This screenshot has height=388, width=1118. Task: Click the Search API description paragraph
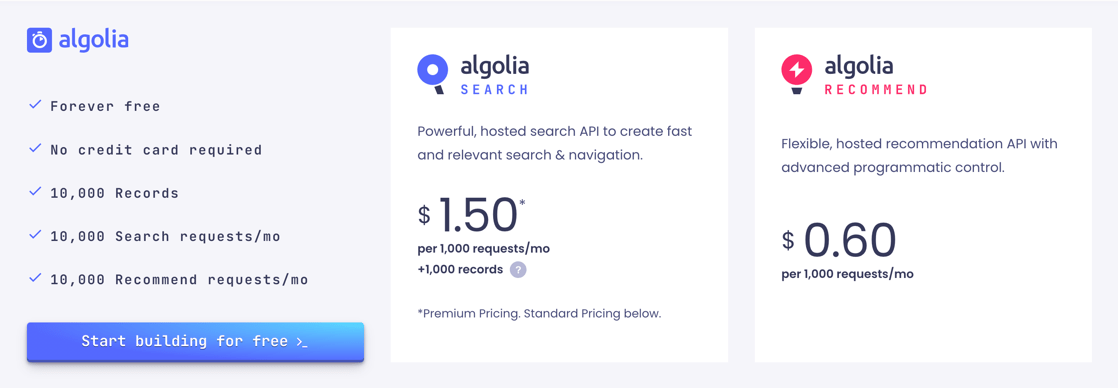[555, 142]
